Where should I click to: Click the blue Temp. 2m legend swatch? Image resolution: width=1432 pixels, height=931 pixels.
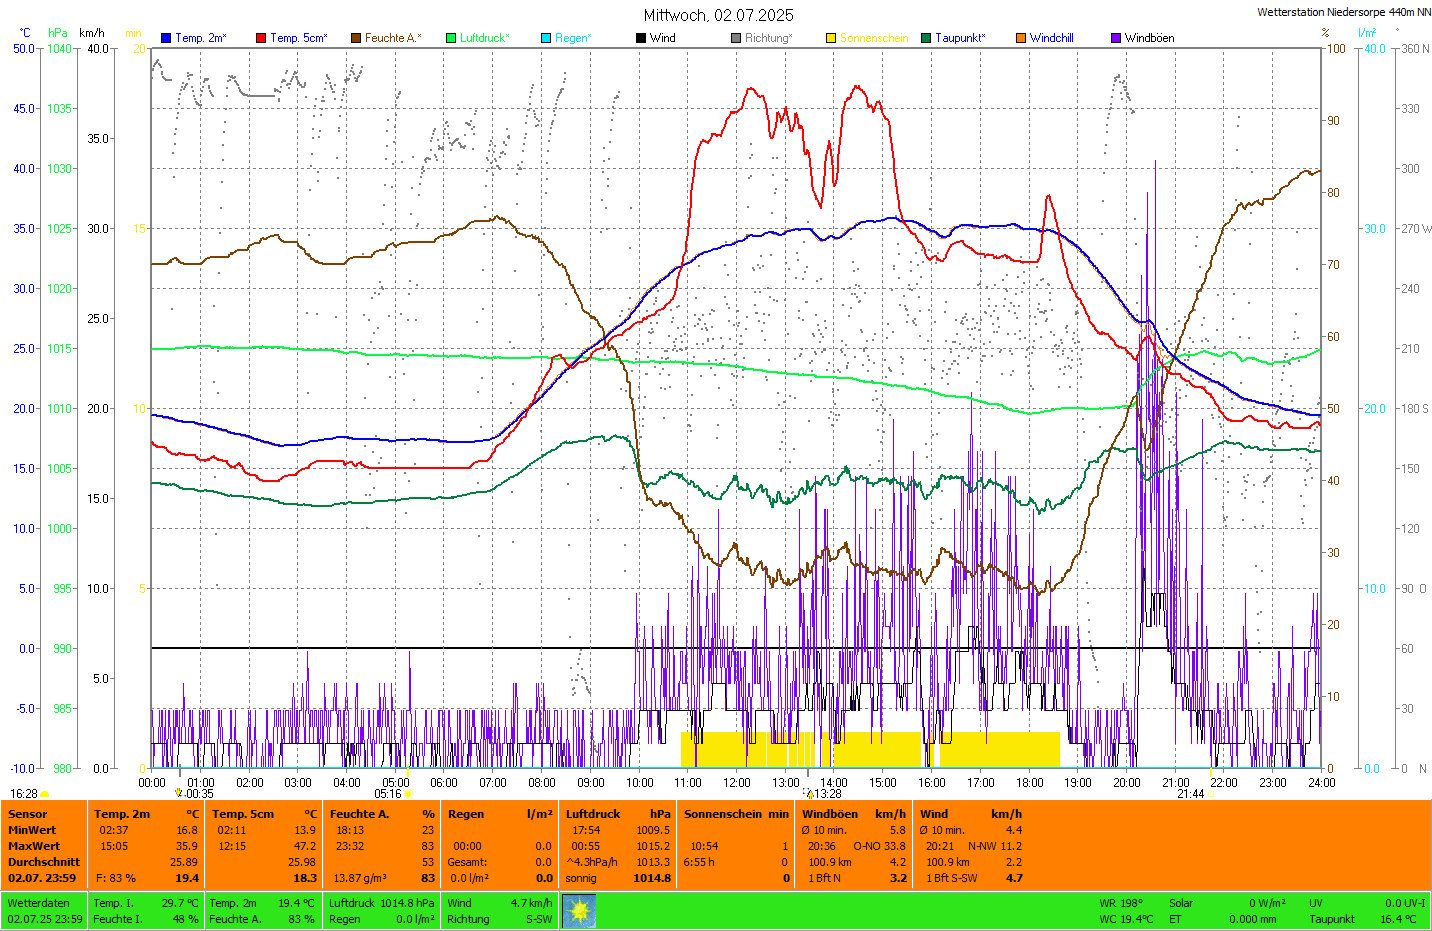[x=166, y=38]
